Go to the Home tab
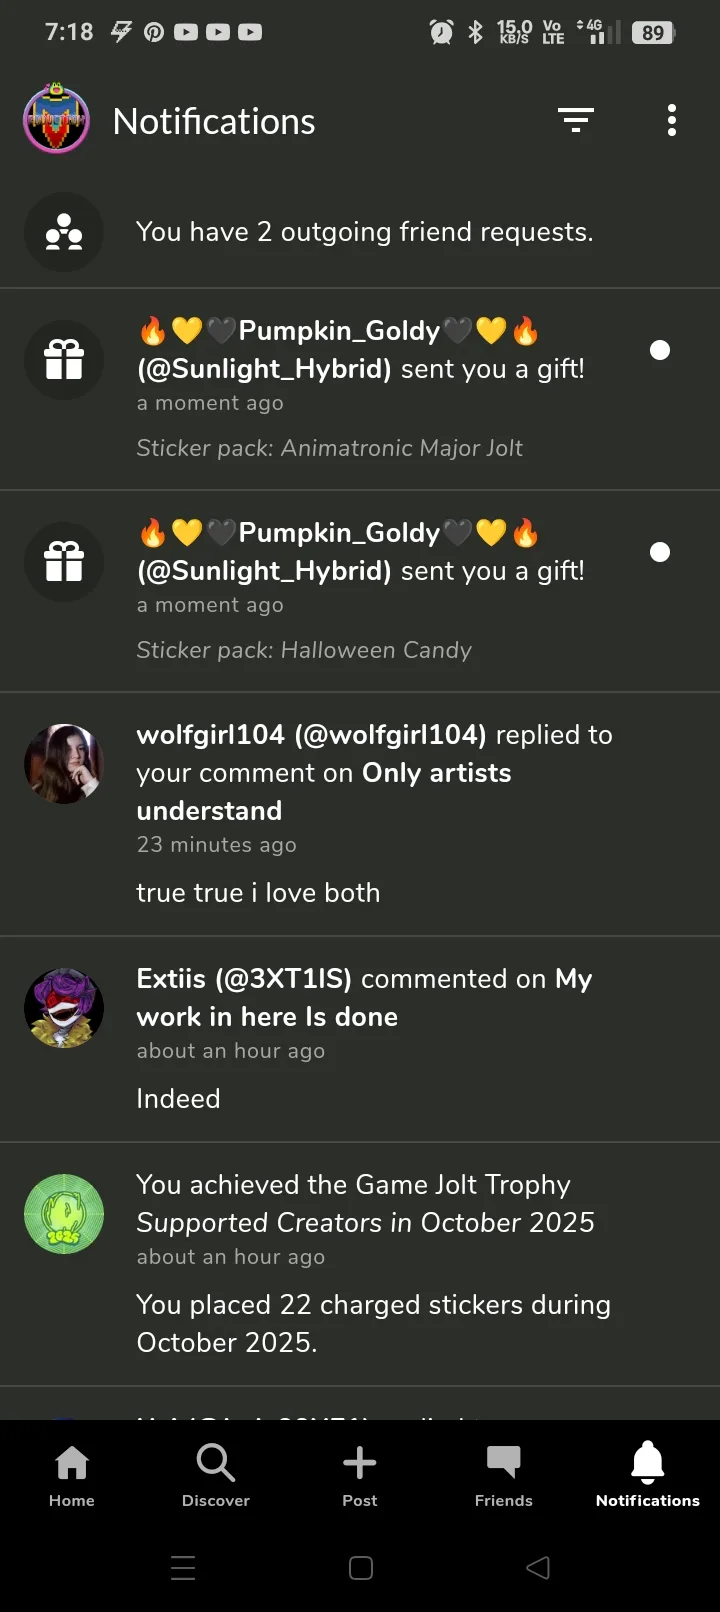Image resolution: width=720 pixels, height=1612 pixels. pyautogui.click(x=72, y=1475)
